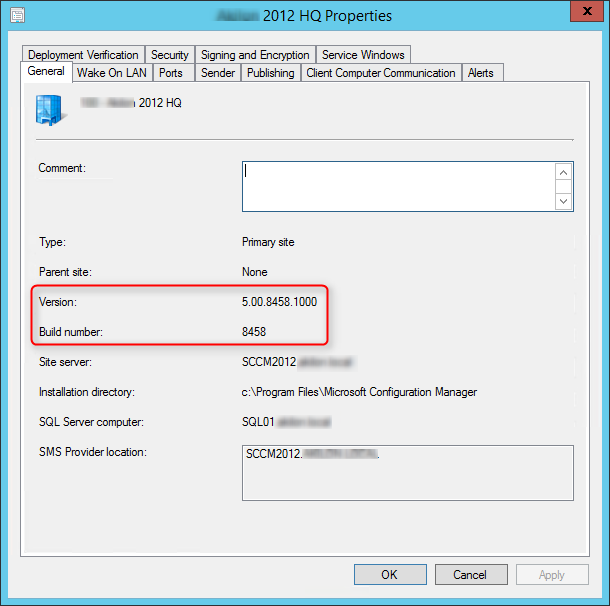Click the installation directory path text
The height and width of the screenshot is (606, 610).
pyautogui.click(x=359, y=392)
